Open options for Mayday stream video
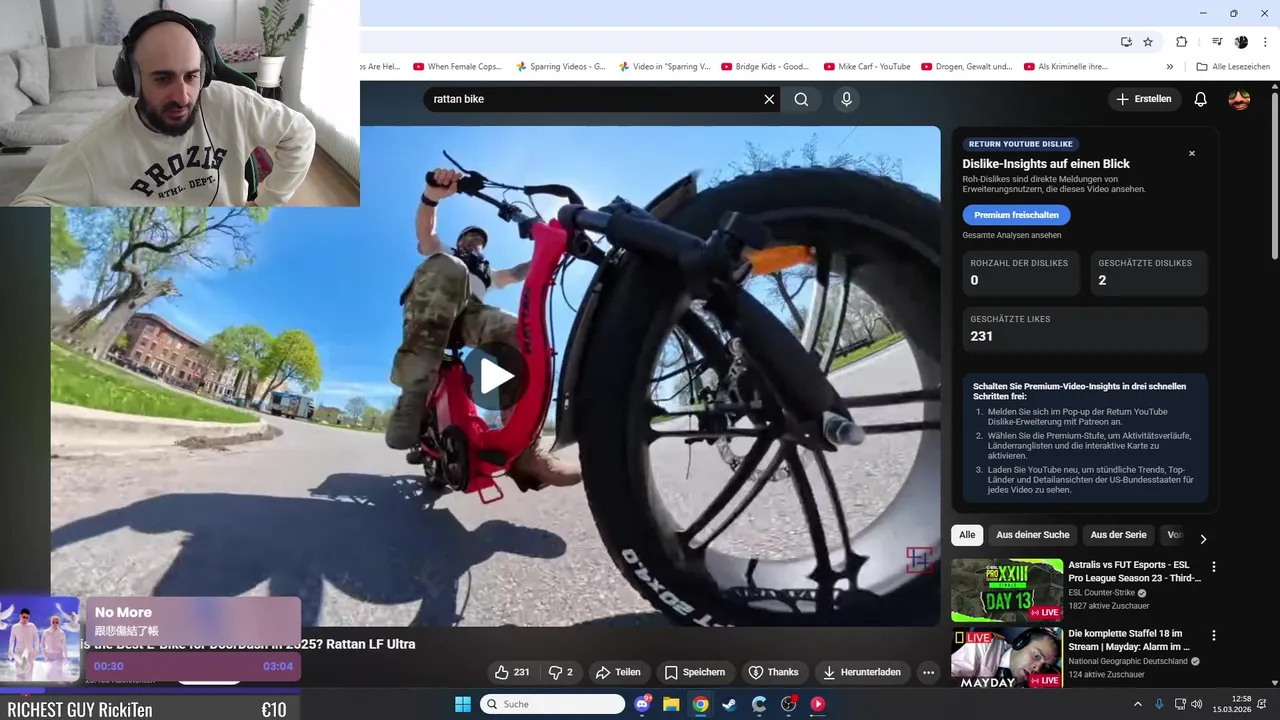 (x=1214, y=635)
